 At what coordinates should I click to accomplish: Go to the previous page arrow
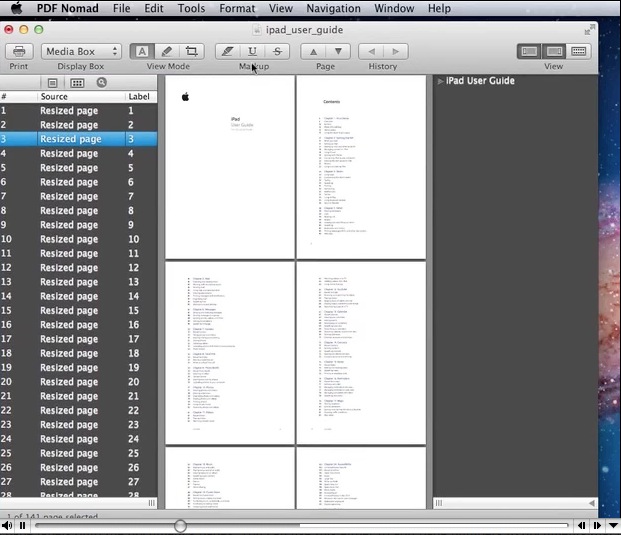click(x=314, y=51)
